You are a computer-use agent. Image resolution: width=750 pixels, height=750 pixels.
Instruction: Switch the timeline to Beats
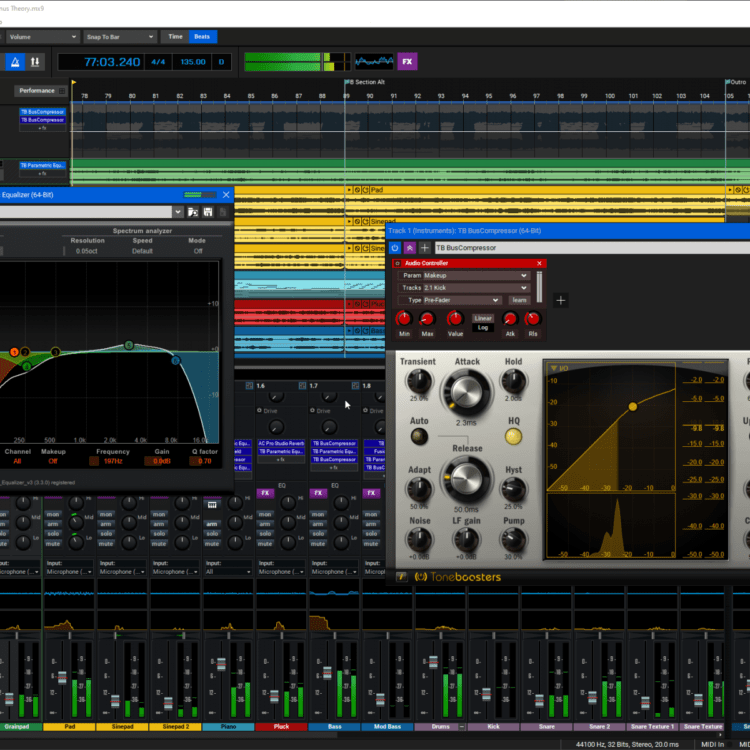pyautogui.click(x=202, y=37)
